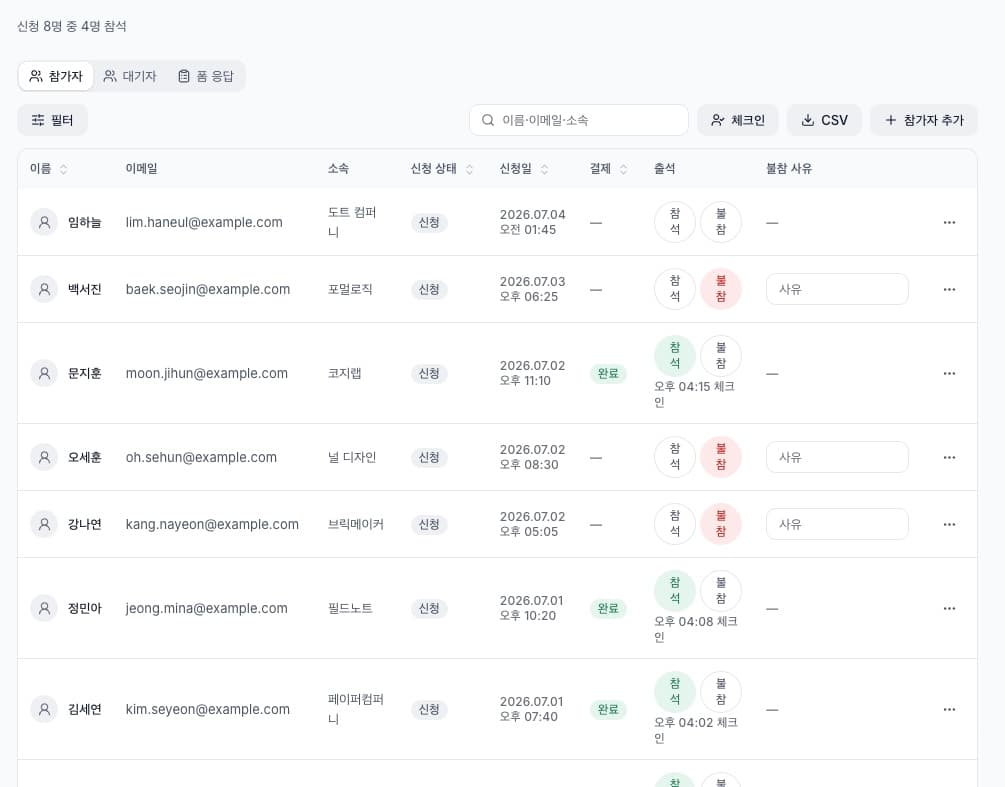
Task: Click the avatar icon of 김세연
Action: 44,709
